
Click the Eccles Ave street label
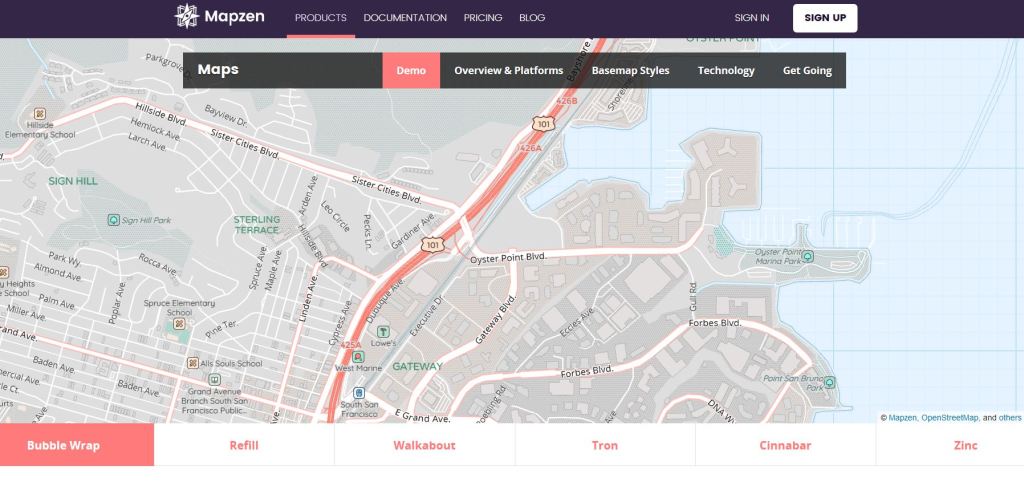point(578,322)
